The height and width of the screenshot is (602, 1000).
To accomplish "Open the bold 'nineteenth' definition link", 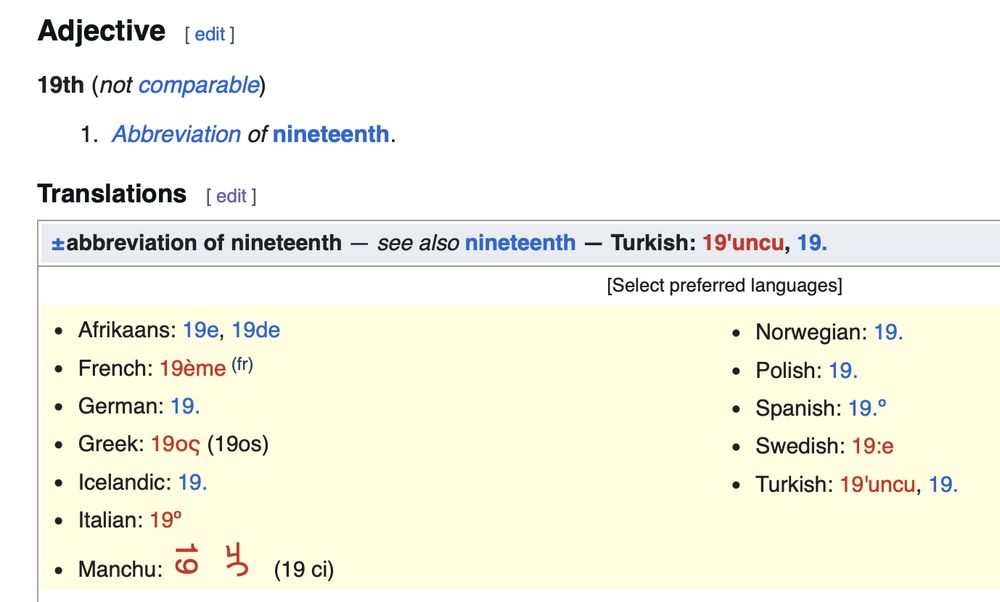I will point(330,134).
